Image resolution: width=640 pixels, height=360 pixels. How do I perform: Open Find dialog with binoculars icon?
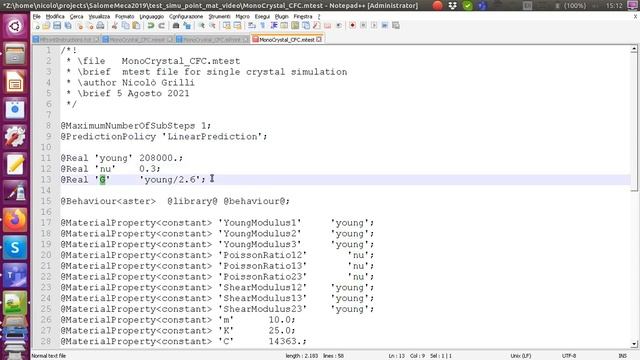176,26
